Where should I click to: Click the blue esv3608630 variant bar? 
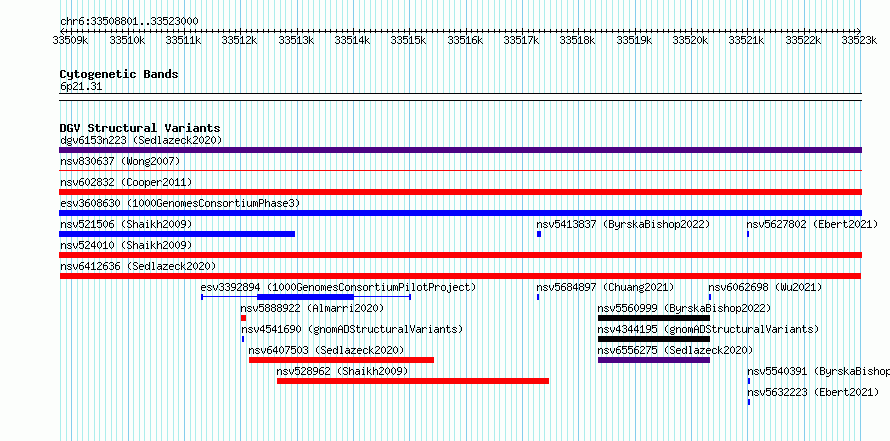click(x=460, y=213)
